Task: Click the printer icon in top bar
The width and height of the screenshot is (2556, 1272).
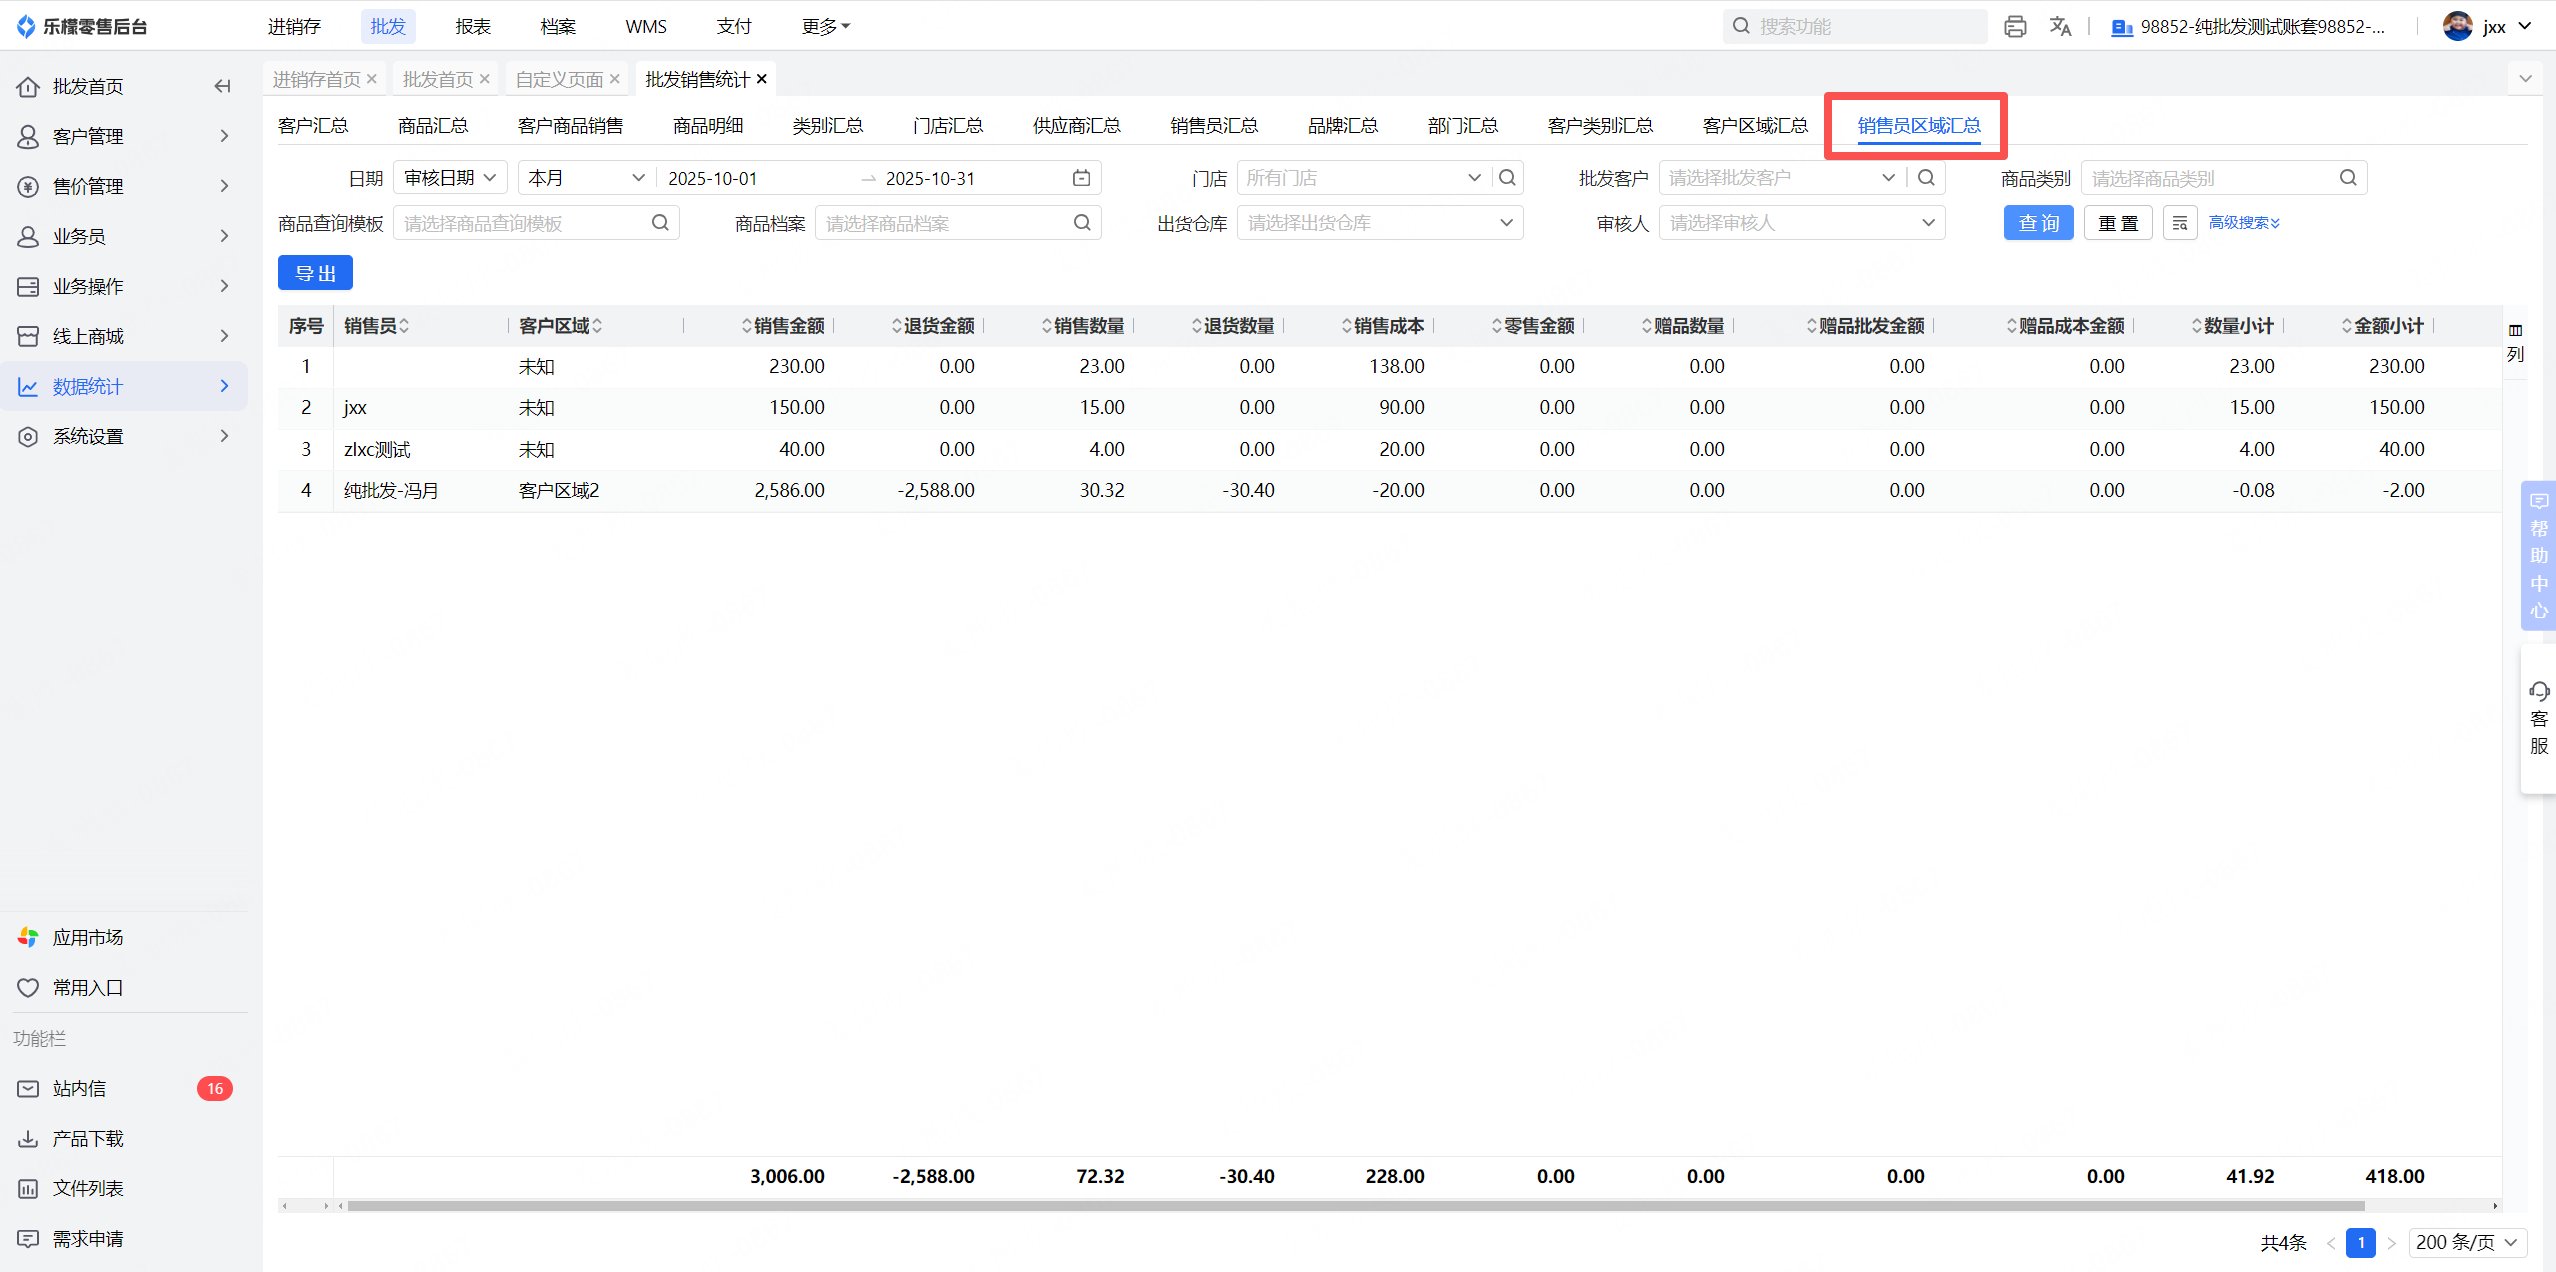Action: (2014, 27)
